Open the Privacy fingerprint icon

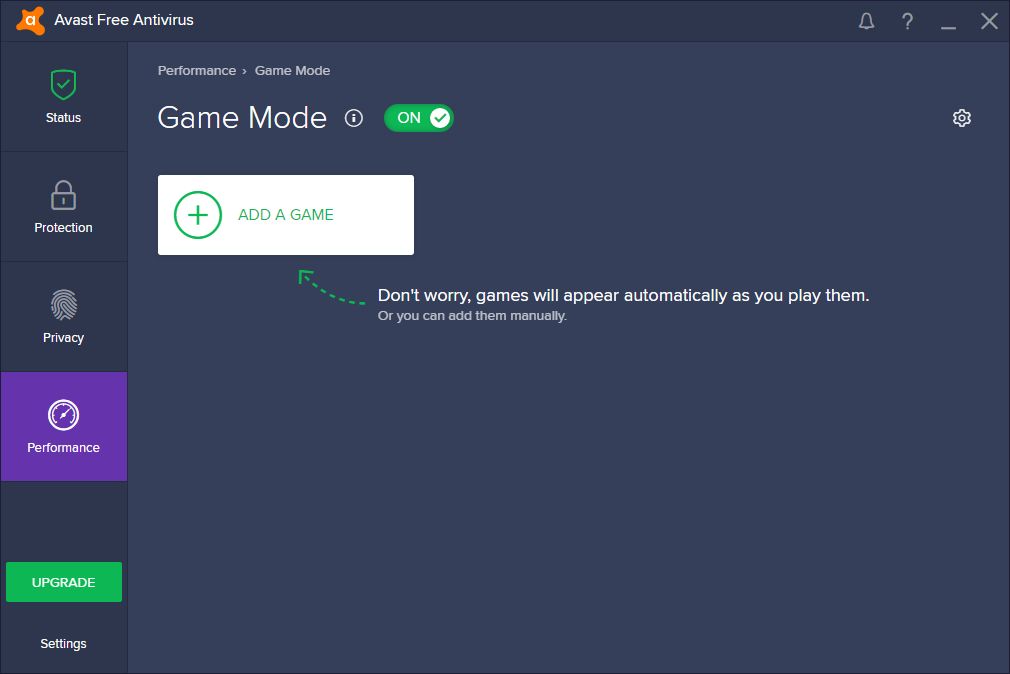point(63,305)
